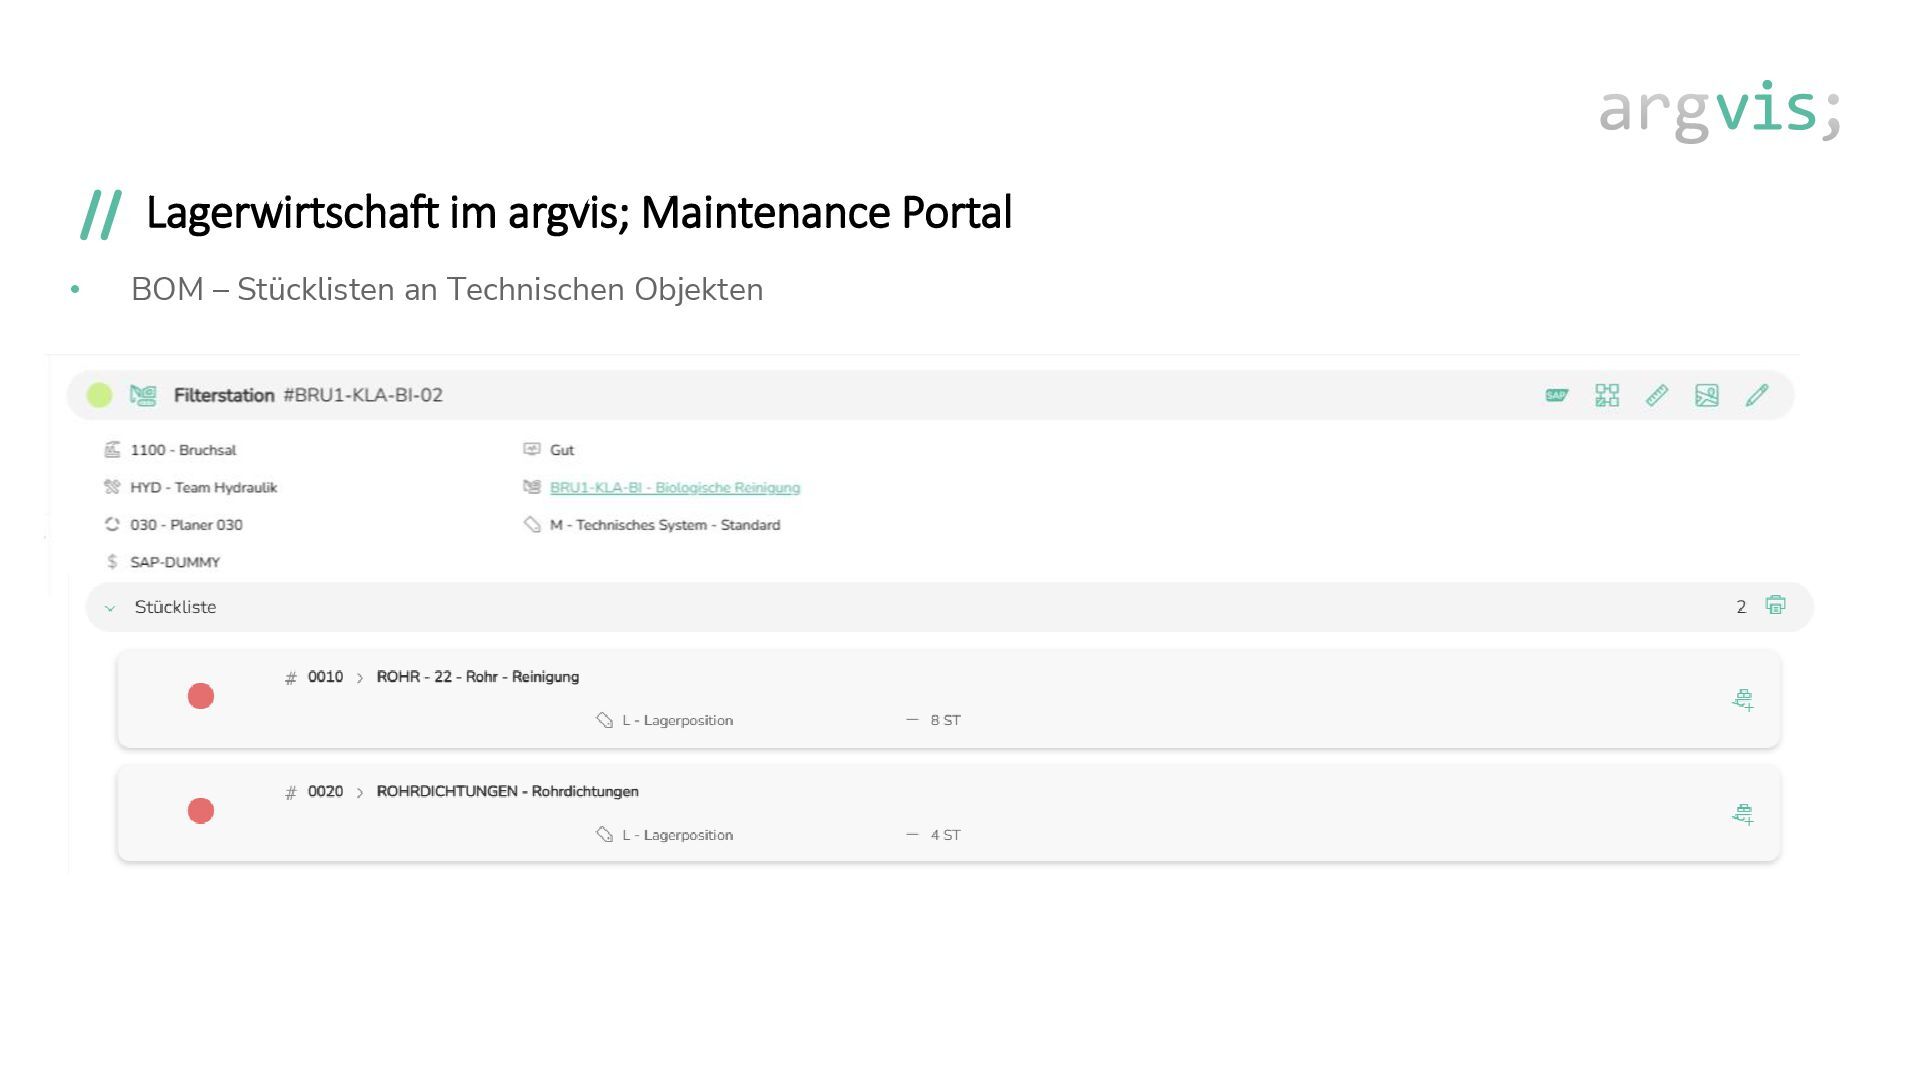Click red status dot of item 0010

point(201,696)
